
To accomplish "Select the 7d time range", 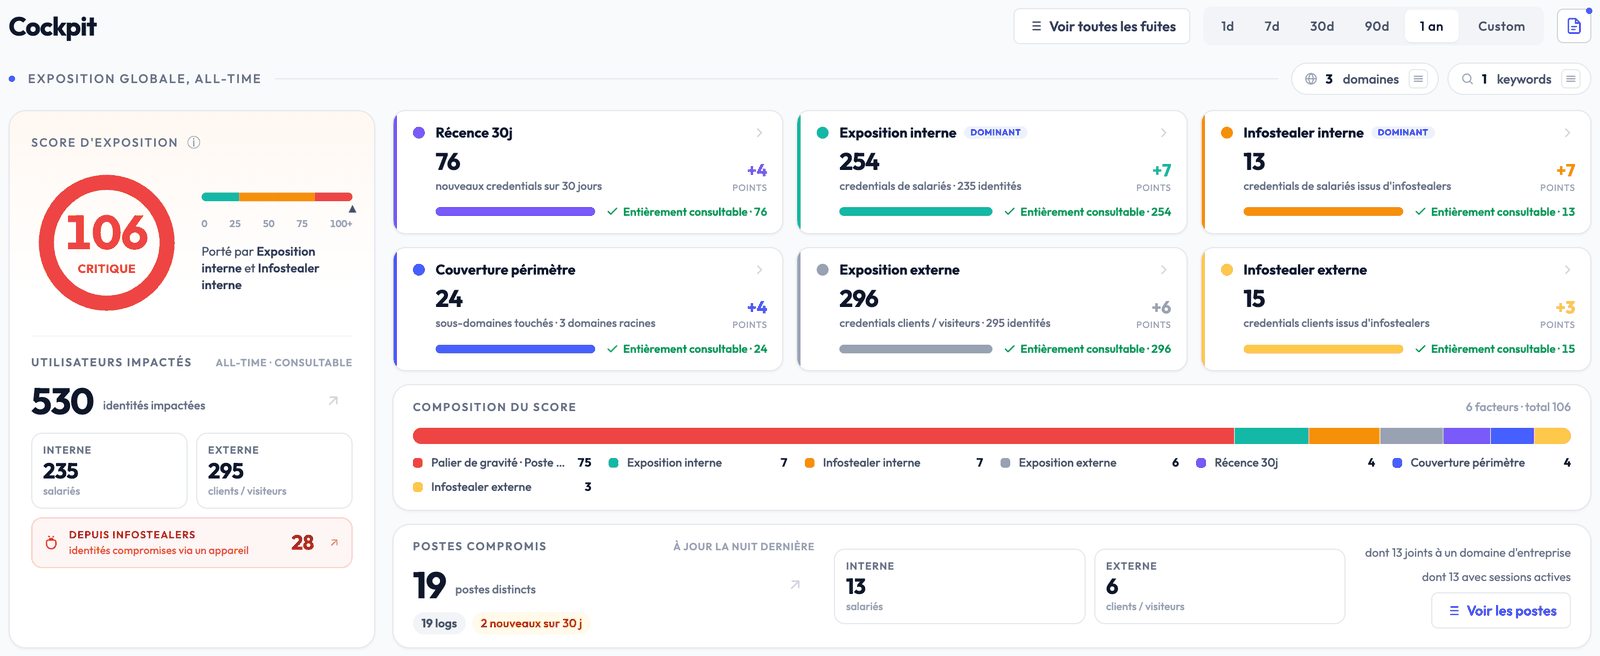I will click(1272, 26).
